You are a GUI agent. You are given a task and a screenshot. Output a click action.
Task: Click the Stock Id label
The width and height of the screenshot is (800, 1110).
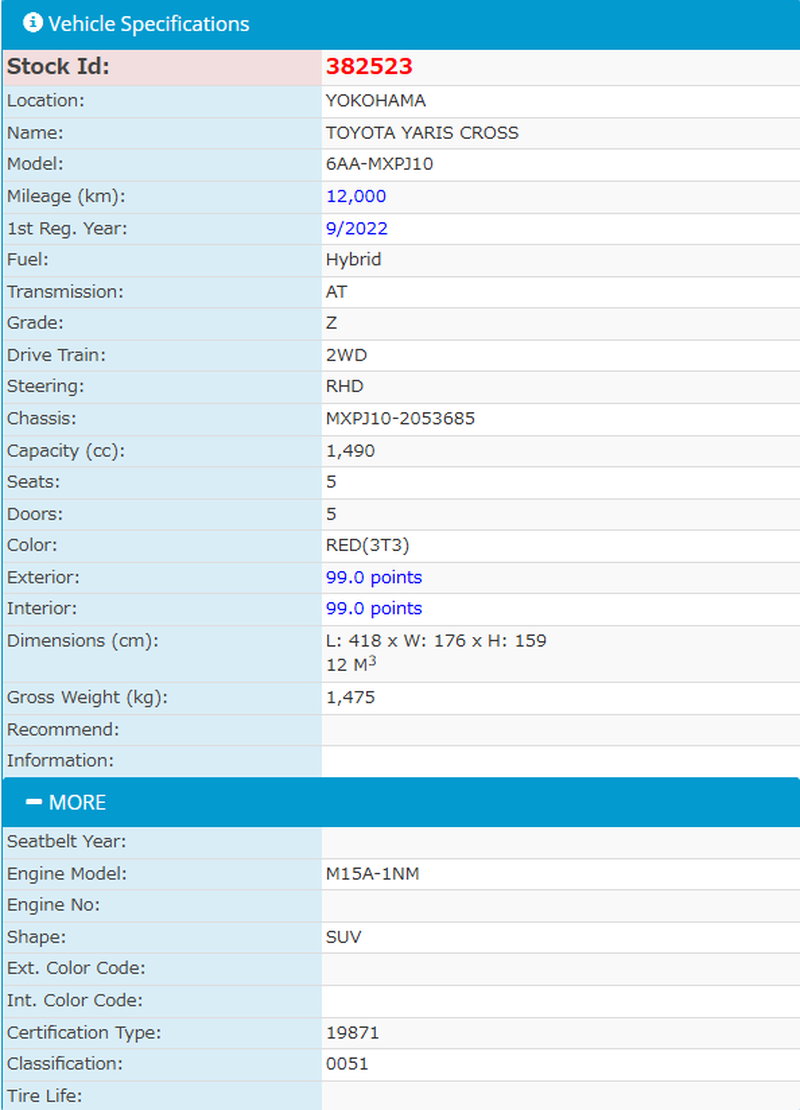click(x=58, y=67)
